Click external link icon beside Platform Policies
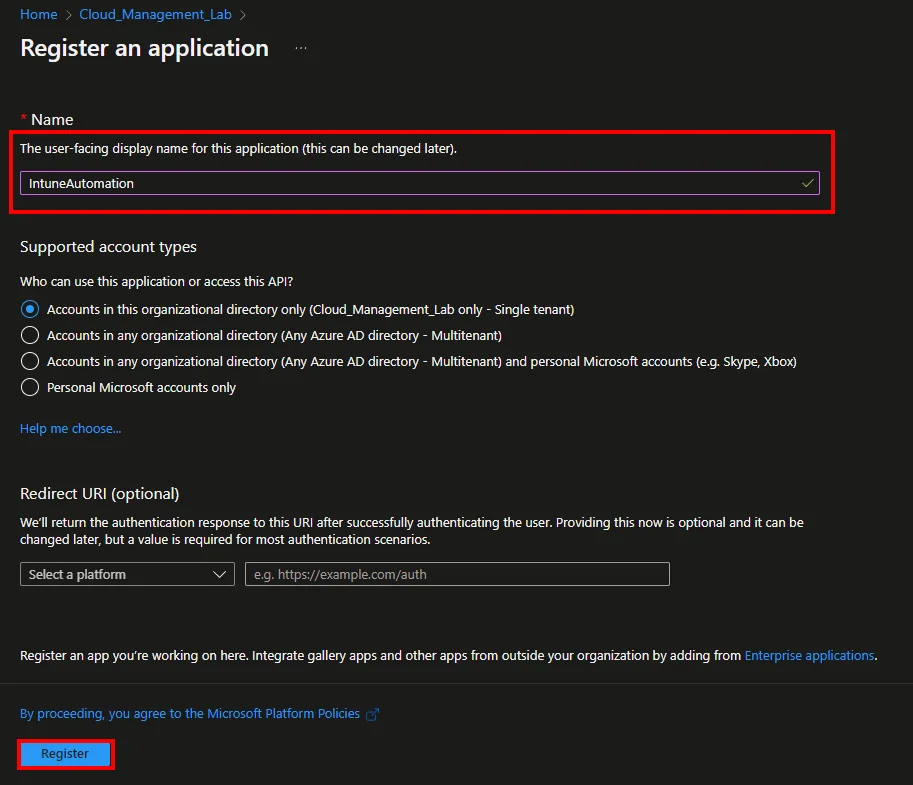This screenshot has height=785, width=913. click(372, 714)
